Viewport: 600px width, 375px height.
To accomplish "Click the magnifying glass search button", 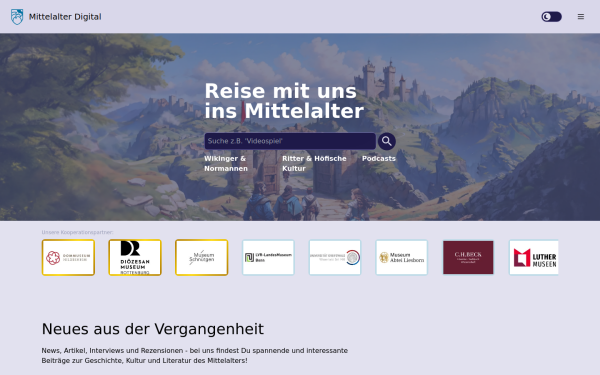I will point(386,141).
